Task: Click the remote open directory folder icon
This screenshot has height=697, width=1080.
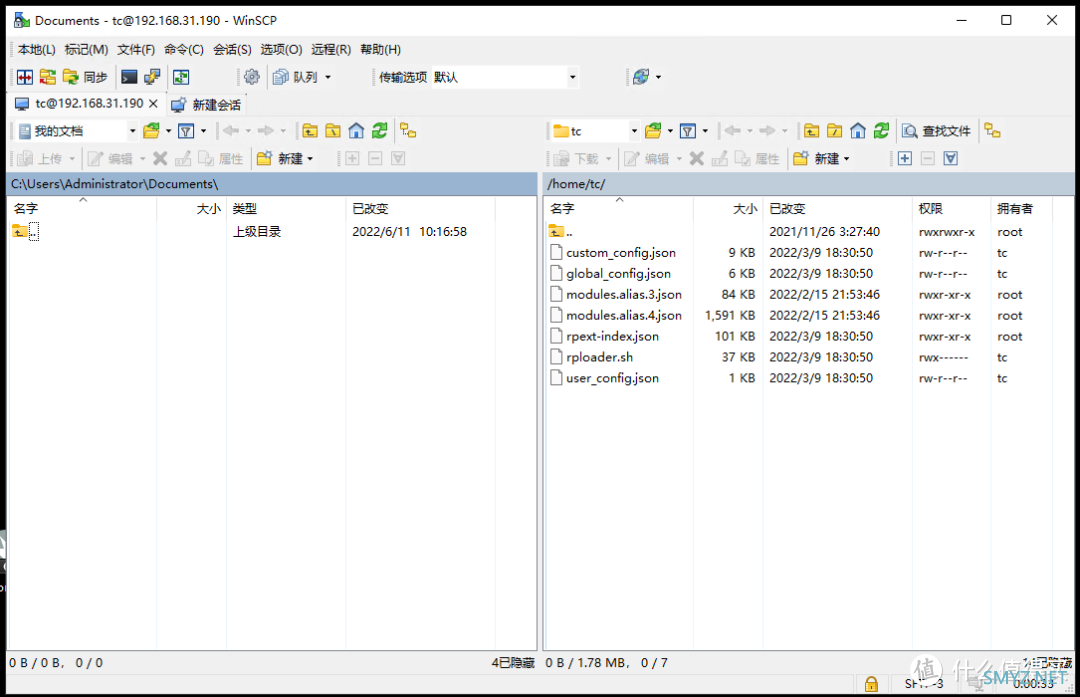Action: click(x=652, y=131)
